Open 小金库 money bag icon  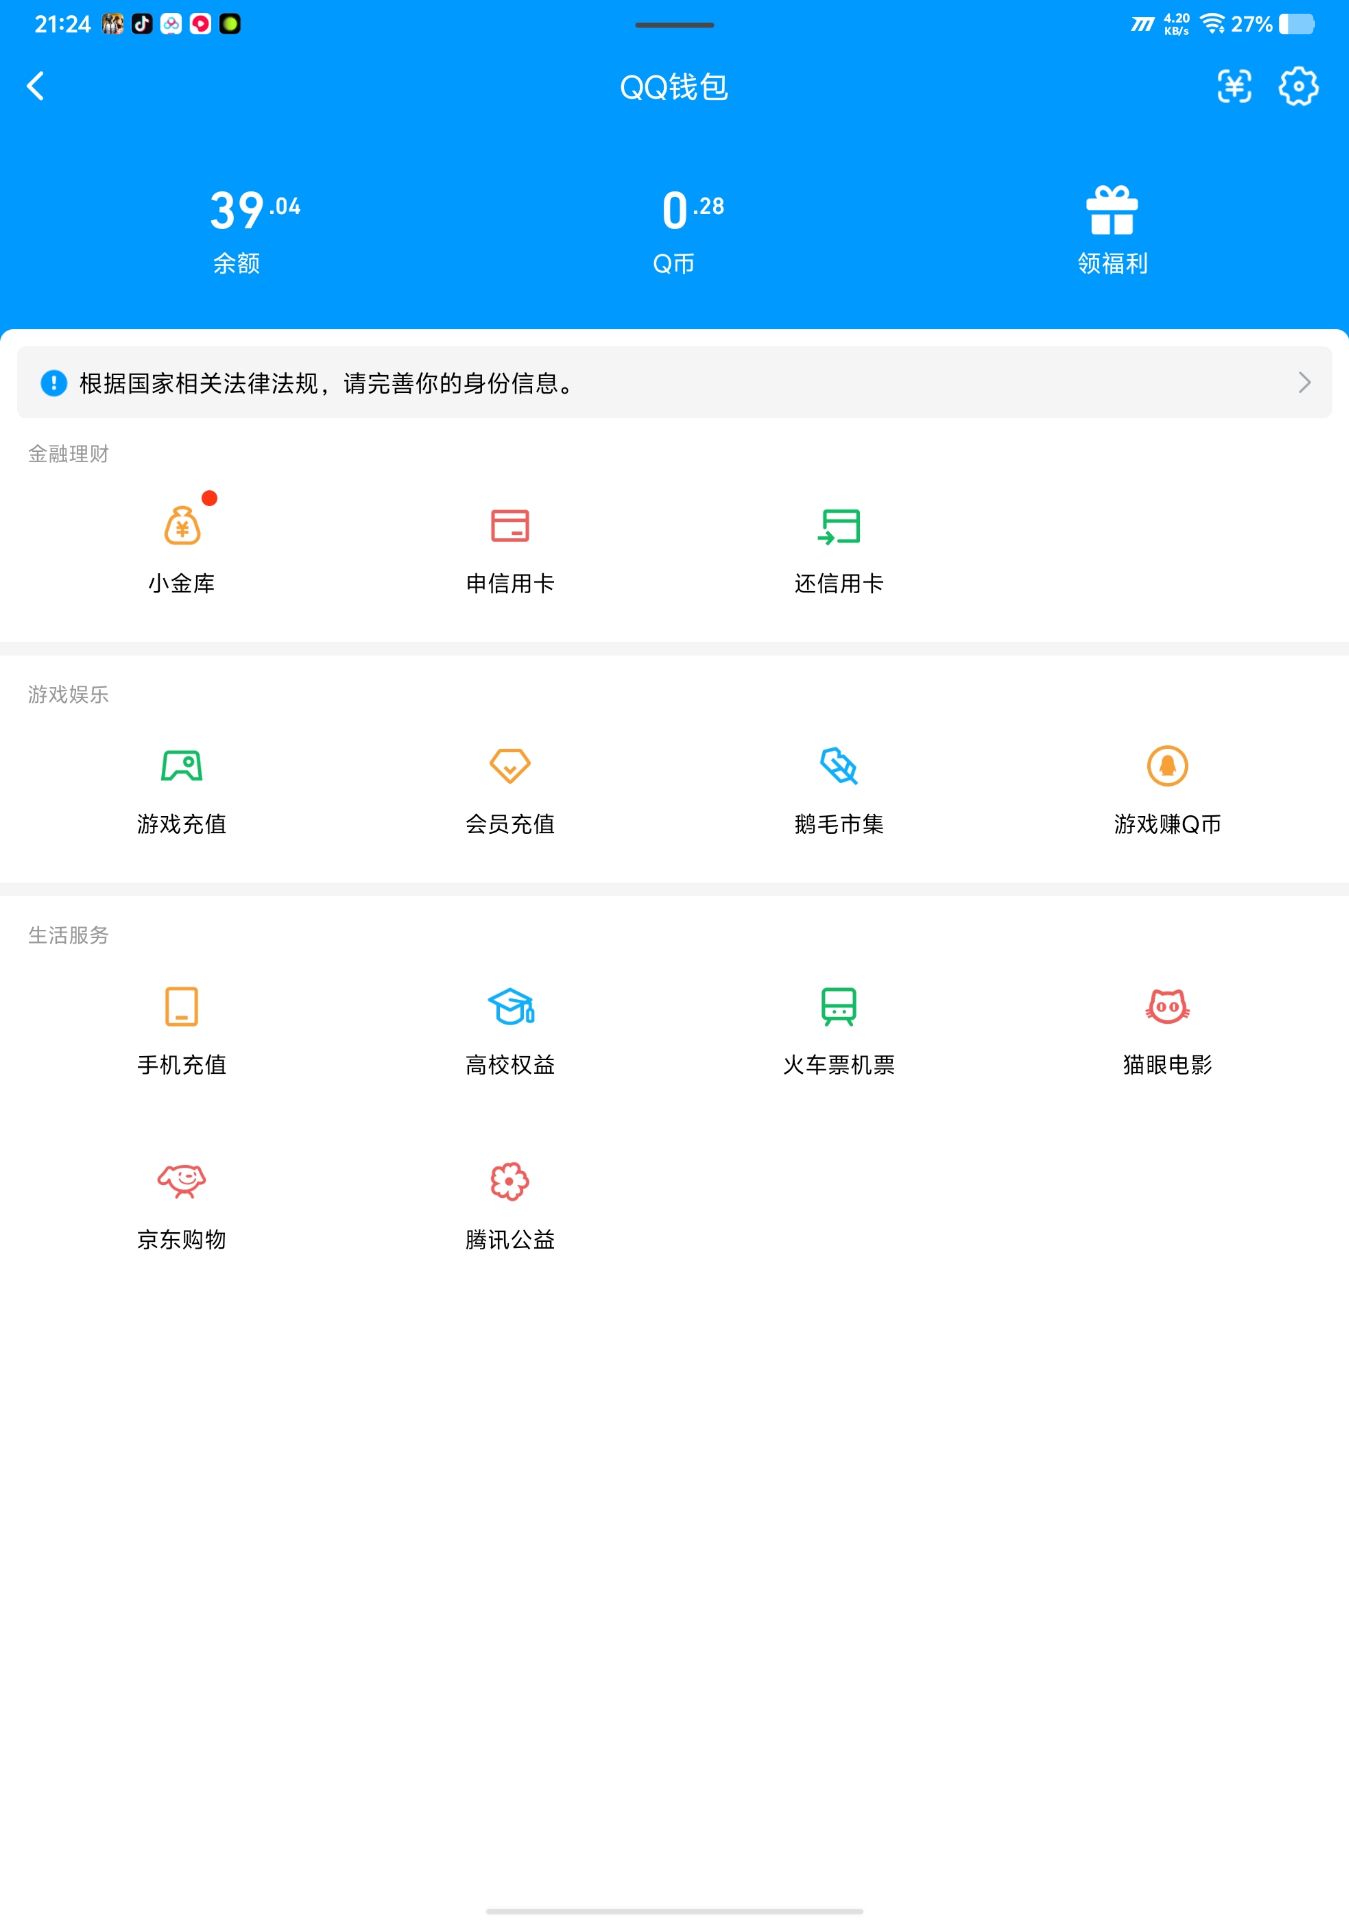tap(182, 525)
